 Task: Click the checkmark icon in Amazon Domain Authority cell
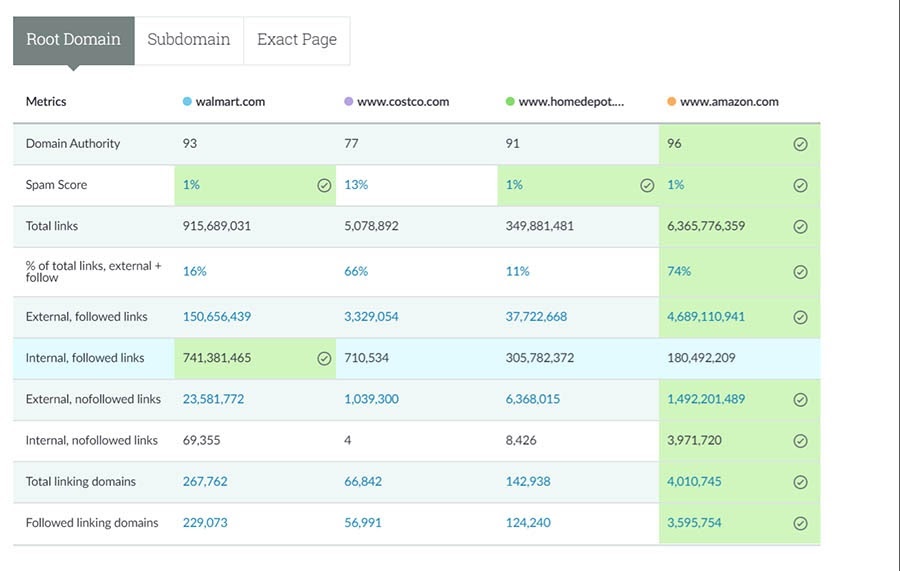click(x=800, y=144)
